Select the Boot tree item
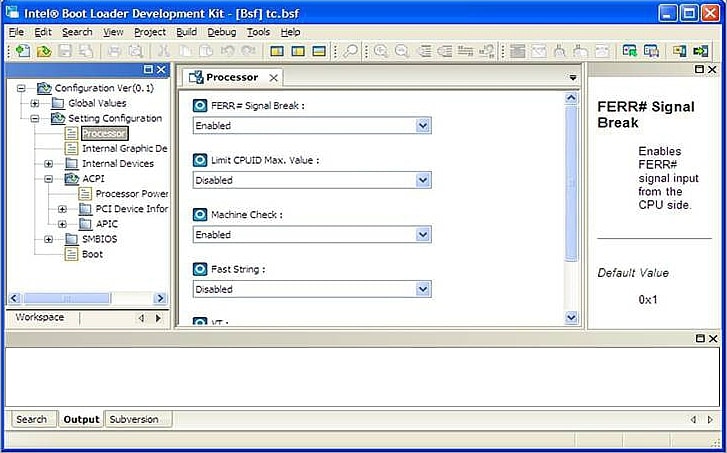Screen dimensions: 727x453 pyautogui.click(x=92, y=254)
